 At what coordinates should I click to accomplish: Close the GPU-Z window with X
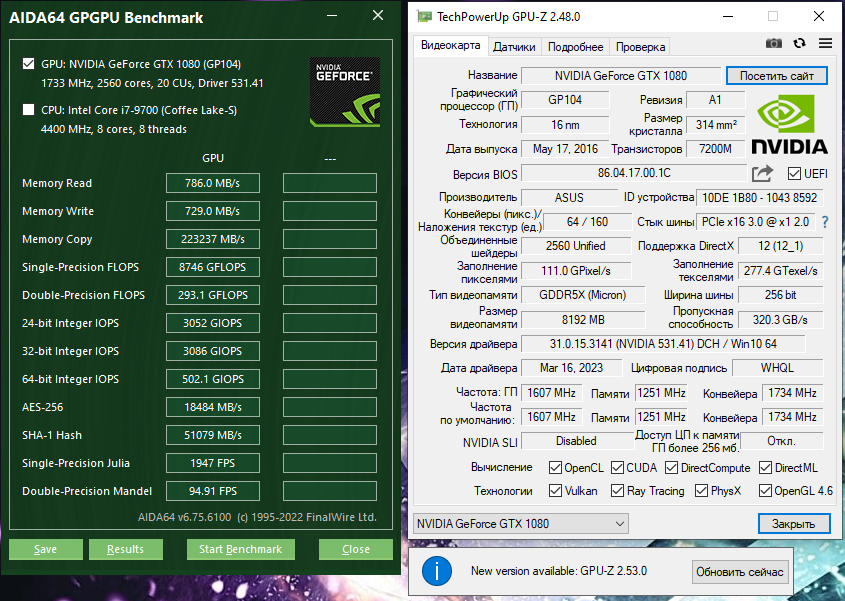(819, 16)
